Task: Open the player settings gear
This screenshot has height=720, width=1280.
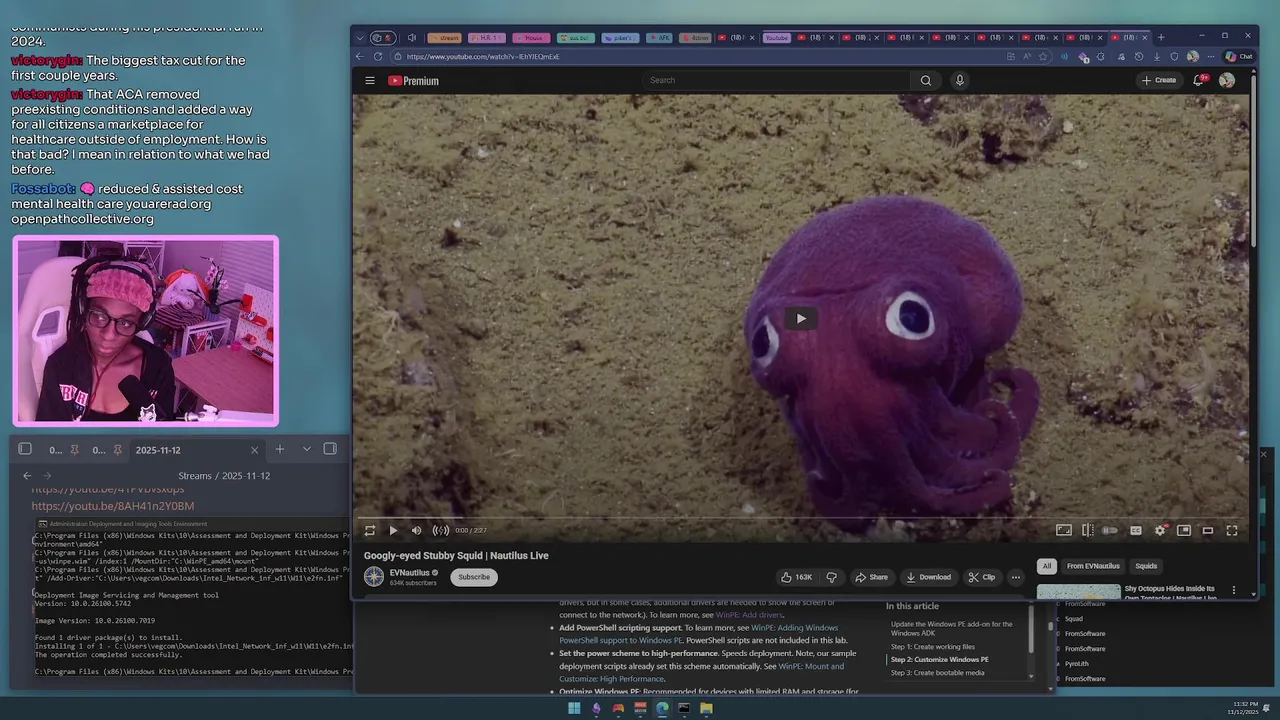Action: point(1160,530)
